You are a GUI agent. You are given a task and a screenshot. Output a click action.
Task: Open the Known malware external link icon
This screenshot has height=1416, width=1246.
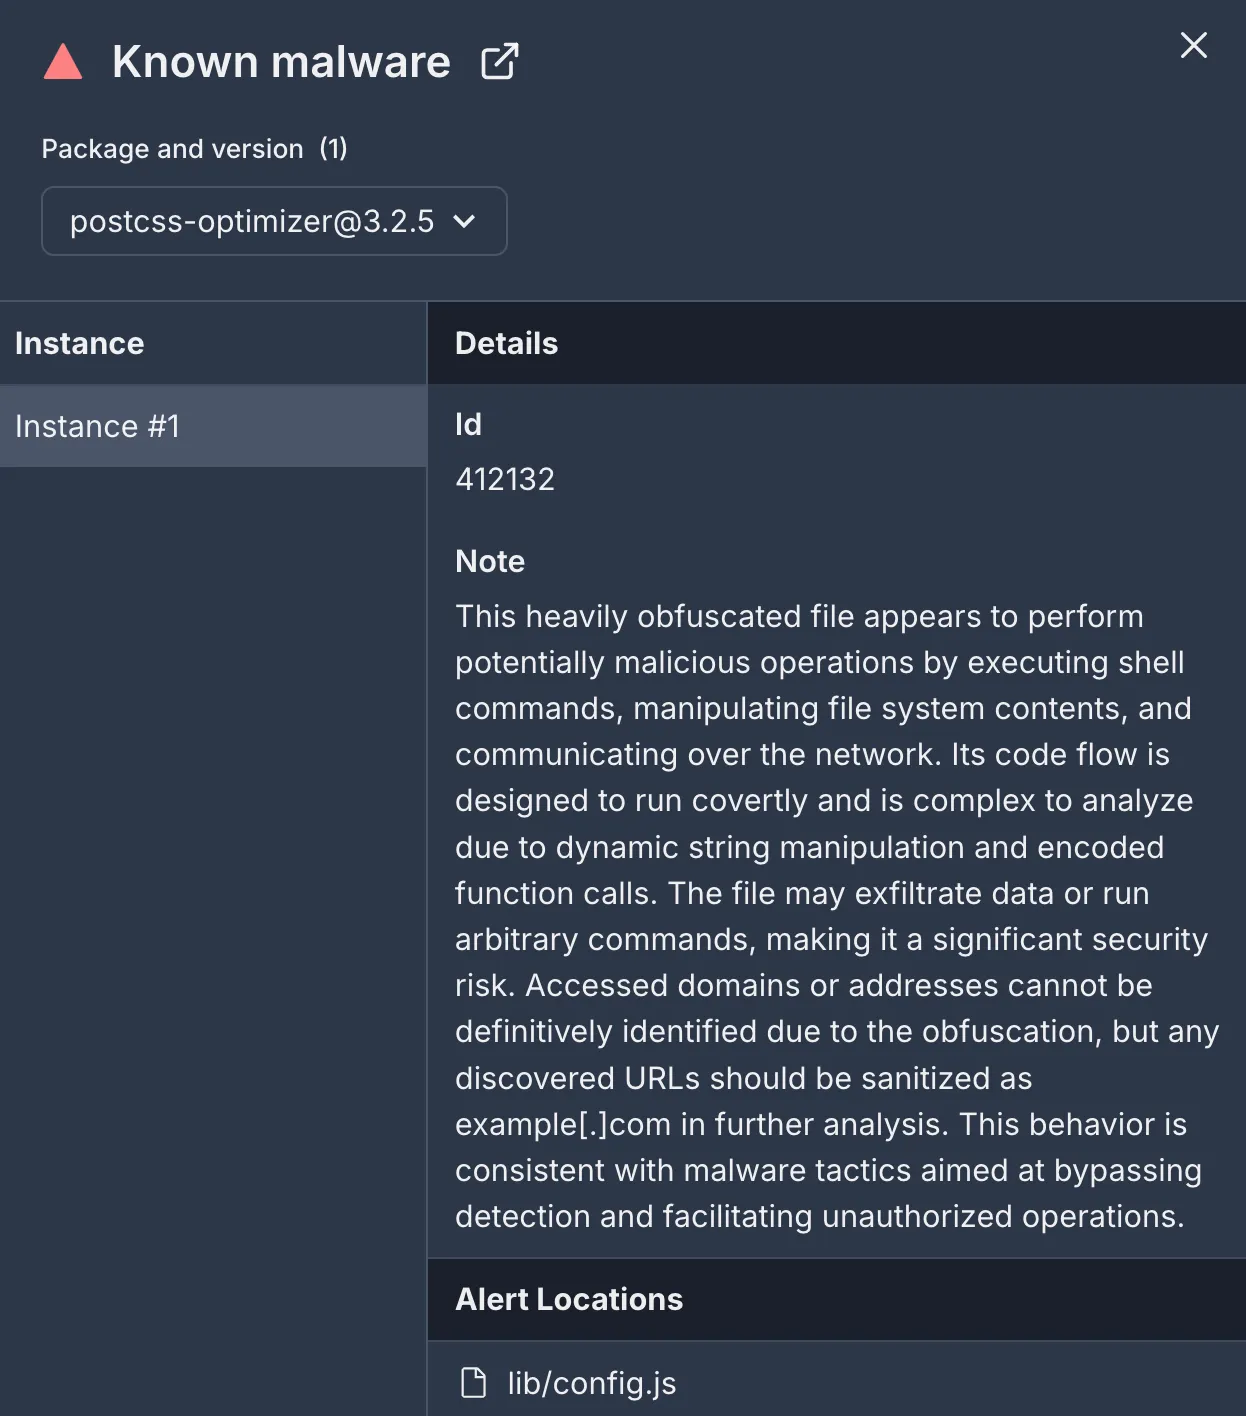coord(499,62)
